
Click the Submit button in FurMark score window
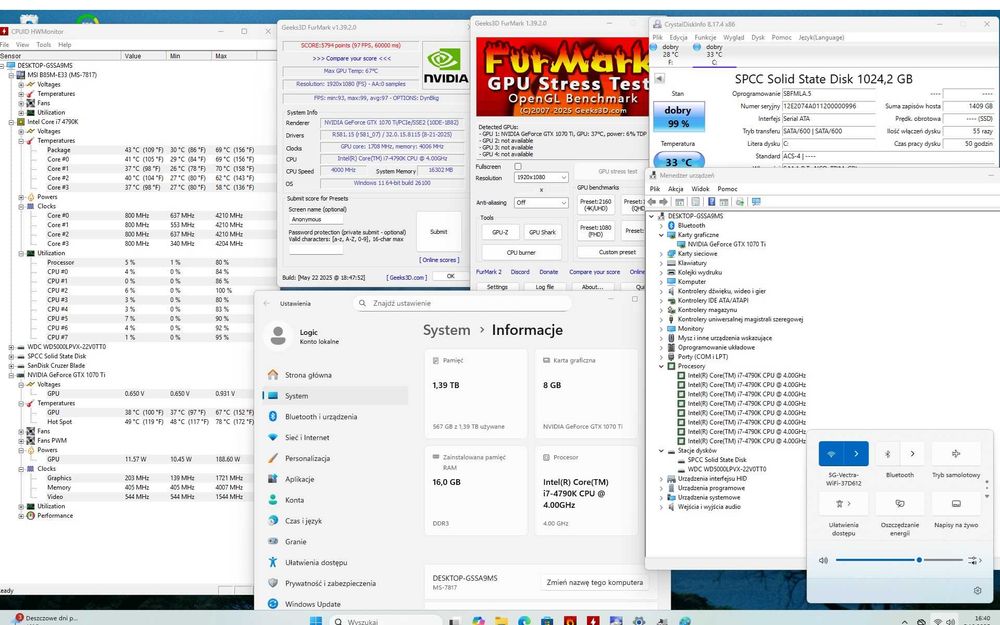pyautogui.click(x=439, y=232)
